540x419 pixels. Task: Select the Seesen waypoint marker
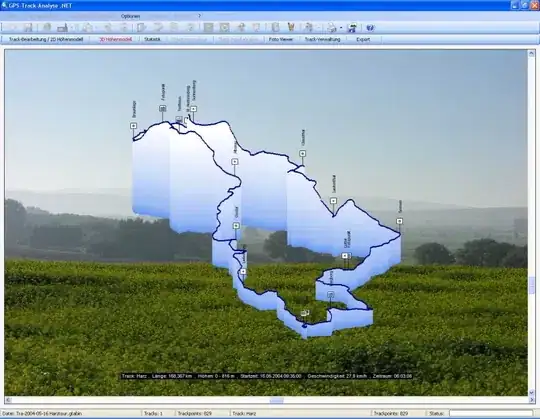tap(399, 221)
